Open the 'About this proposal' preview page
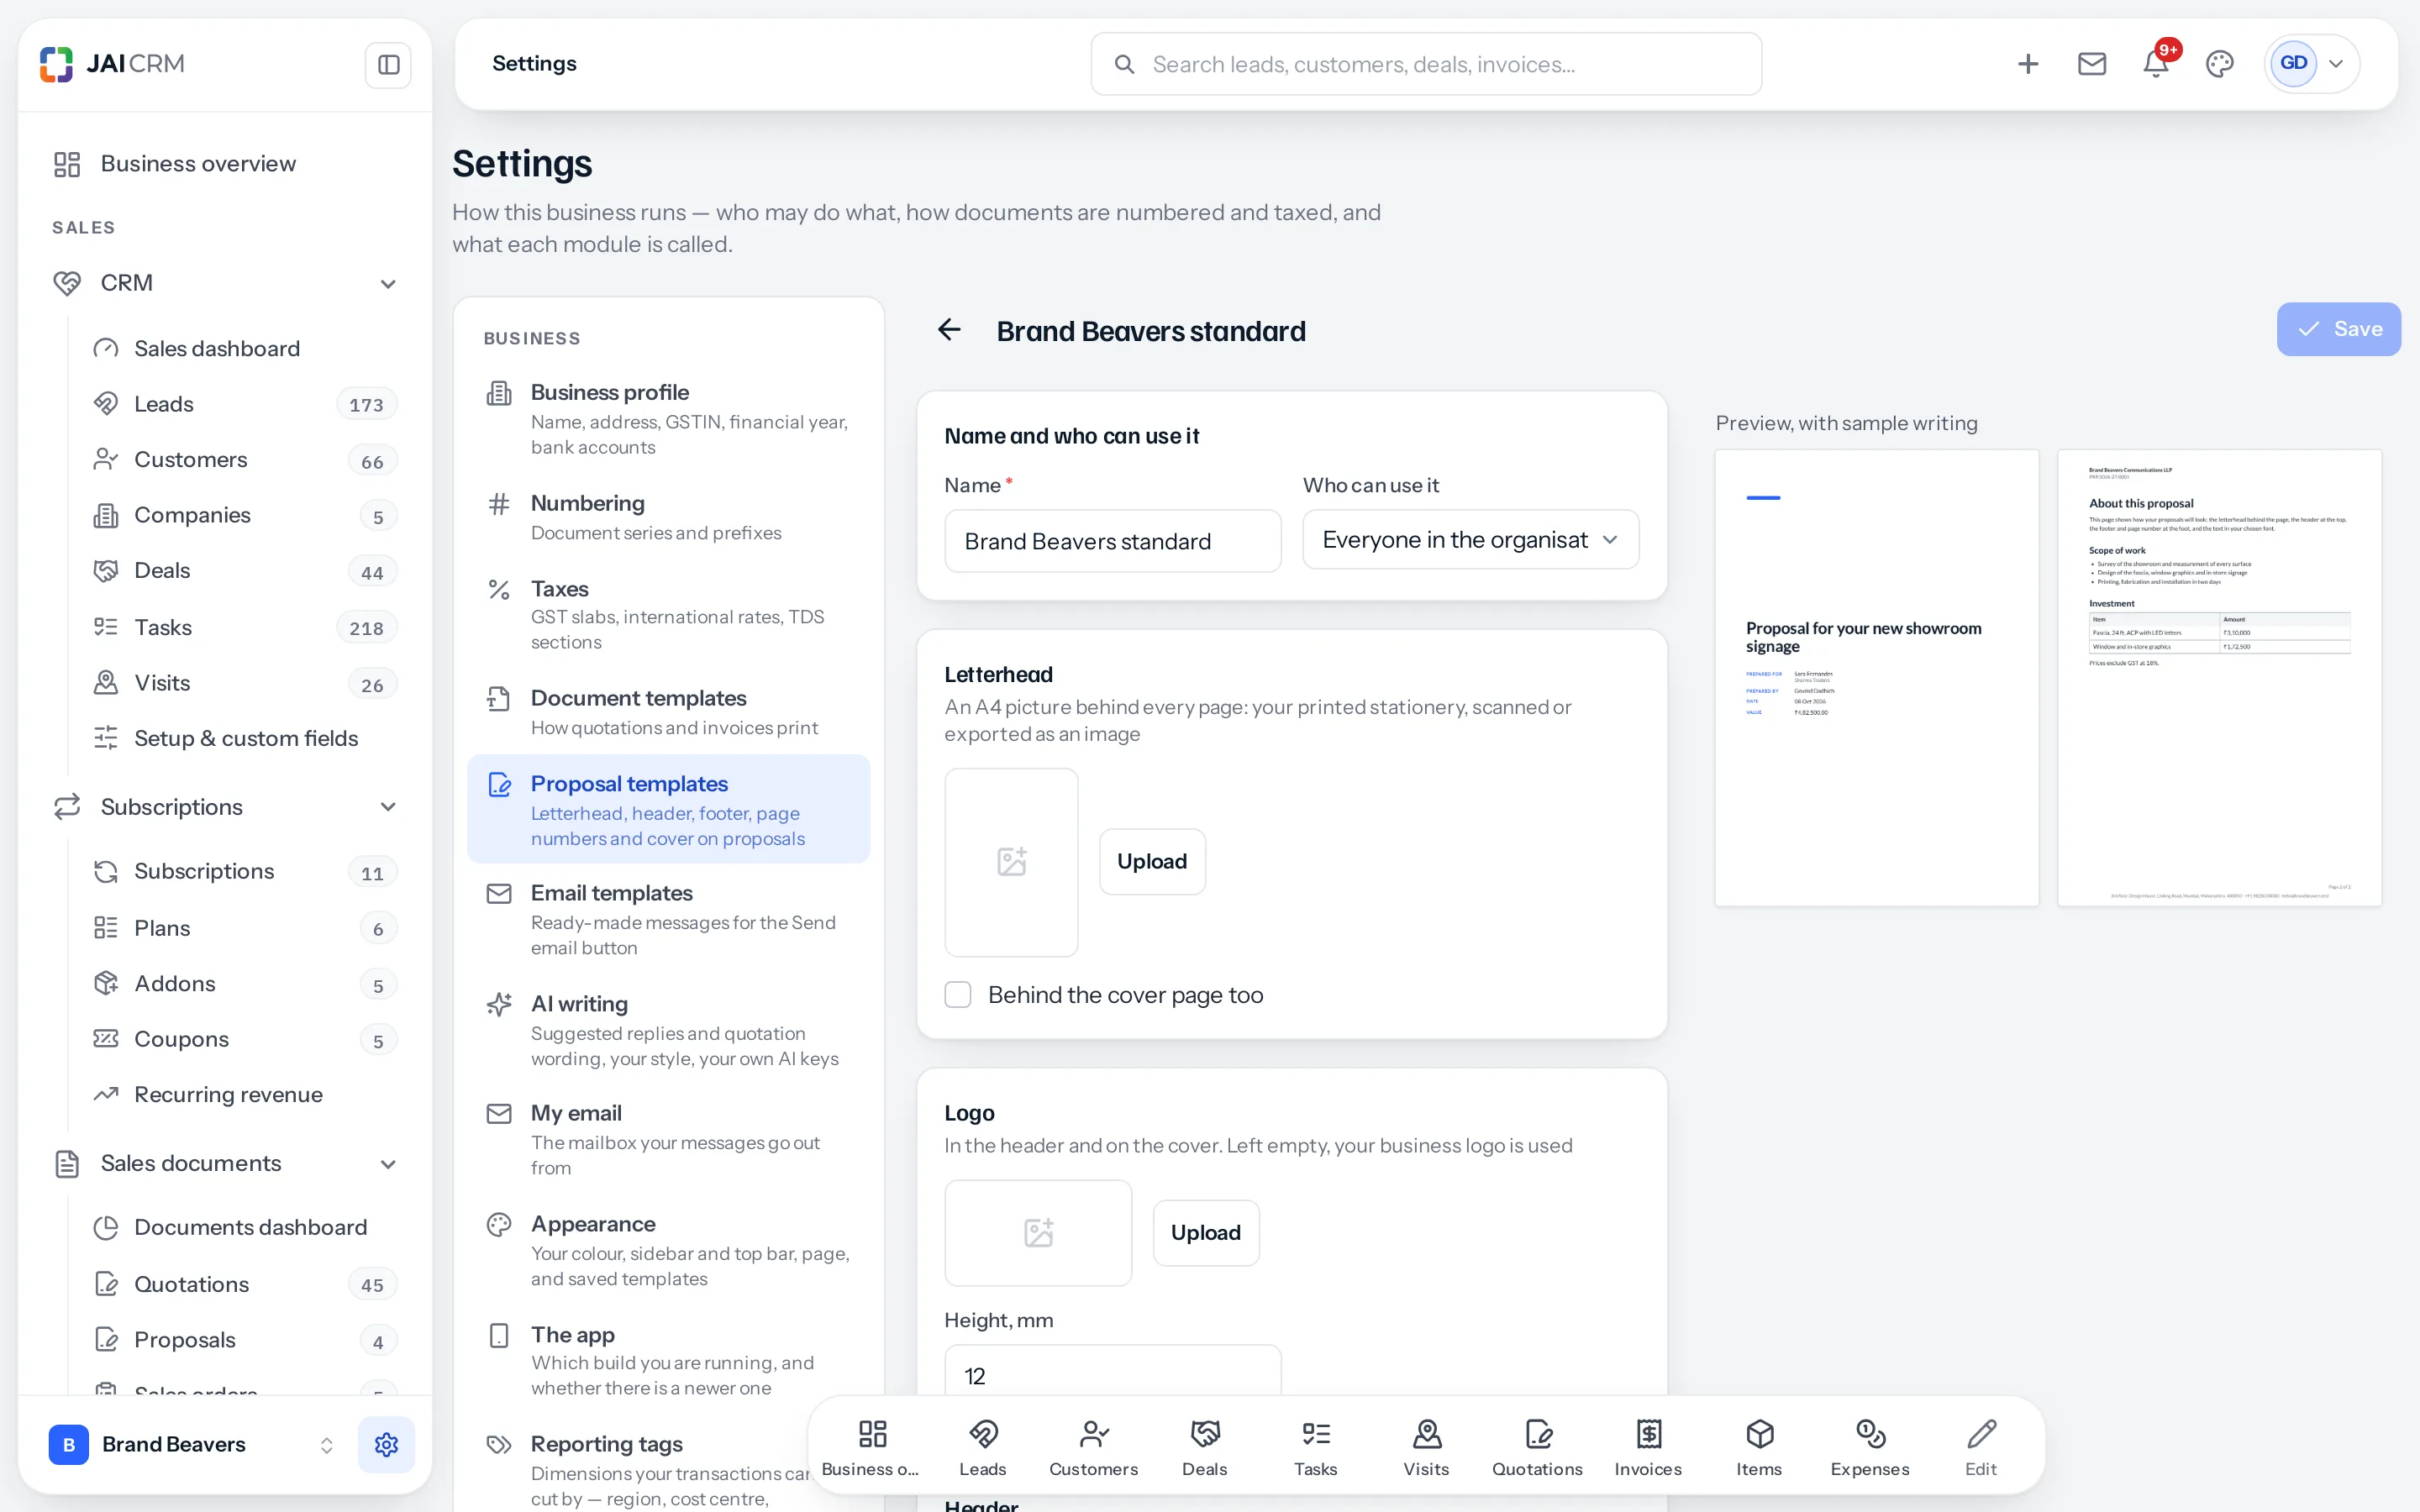Image resolution: width=2420 pixels, height=1512 pixels. pyautogui.click(x=2219, y=678)
